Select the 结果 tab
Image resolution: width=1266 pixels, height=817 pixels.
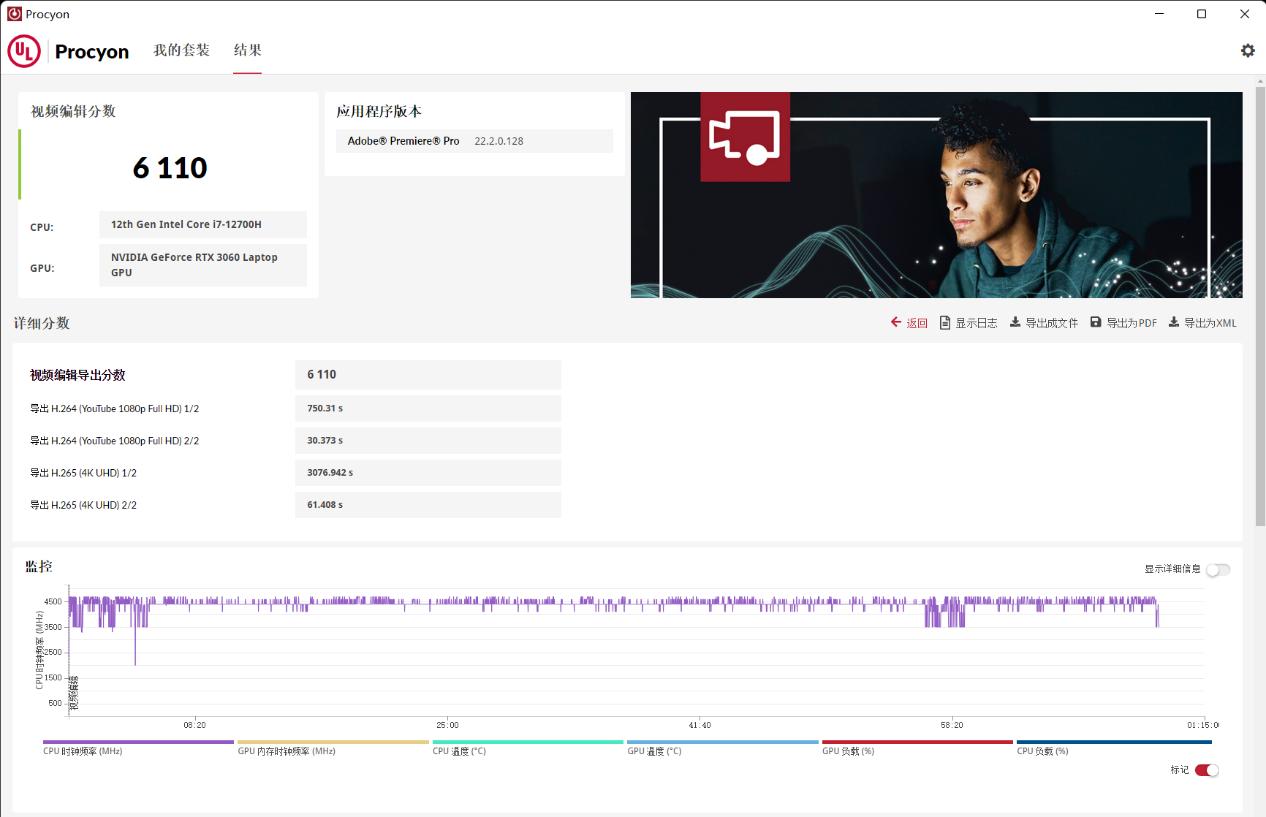(247, 50)
